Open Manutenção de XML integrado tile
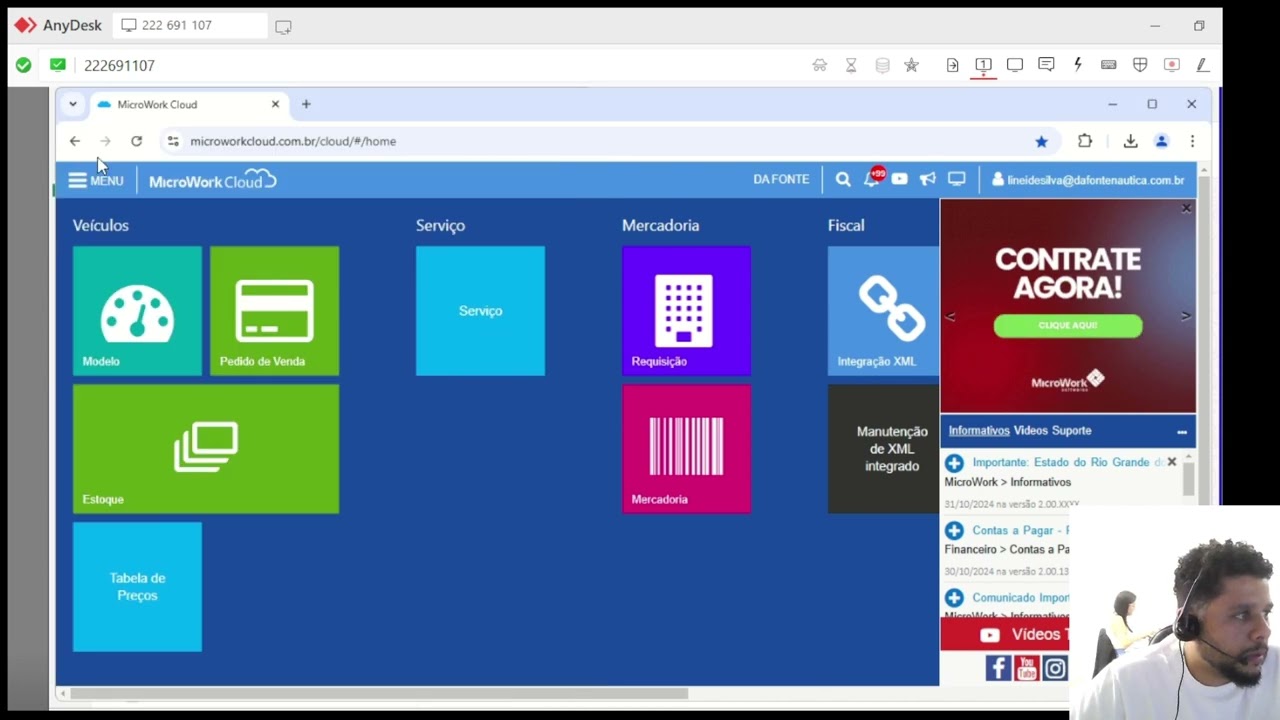The height and width of the screenshot is (720, 1280). point(884,449)
